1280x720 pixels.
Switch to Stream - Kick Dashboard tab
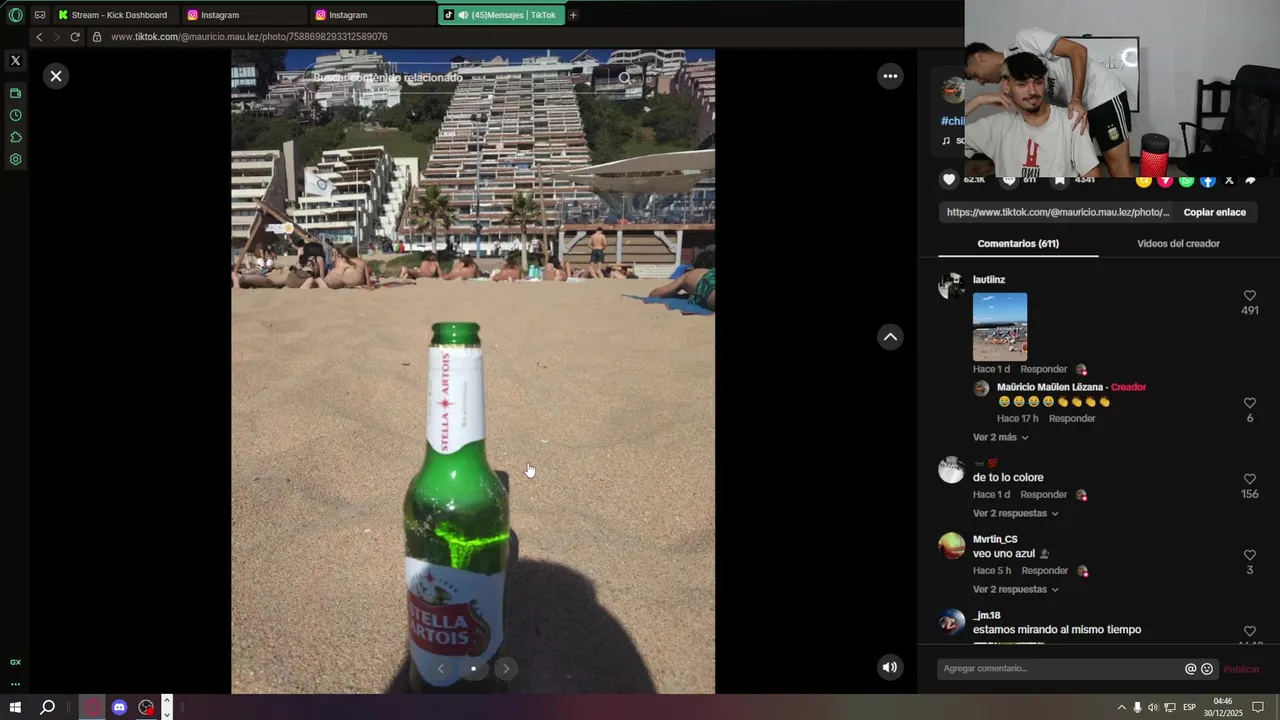click(x=116, y=15)
